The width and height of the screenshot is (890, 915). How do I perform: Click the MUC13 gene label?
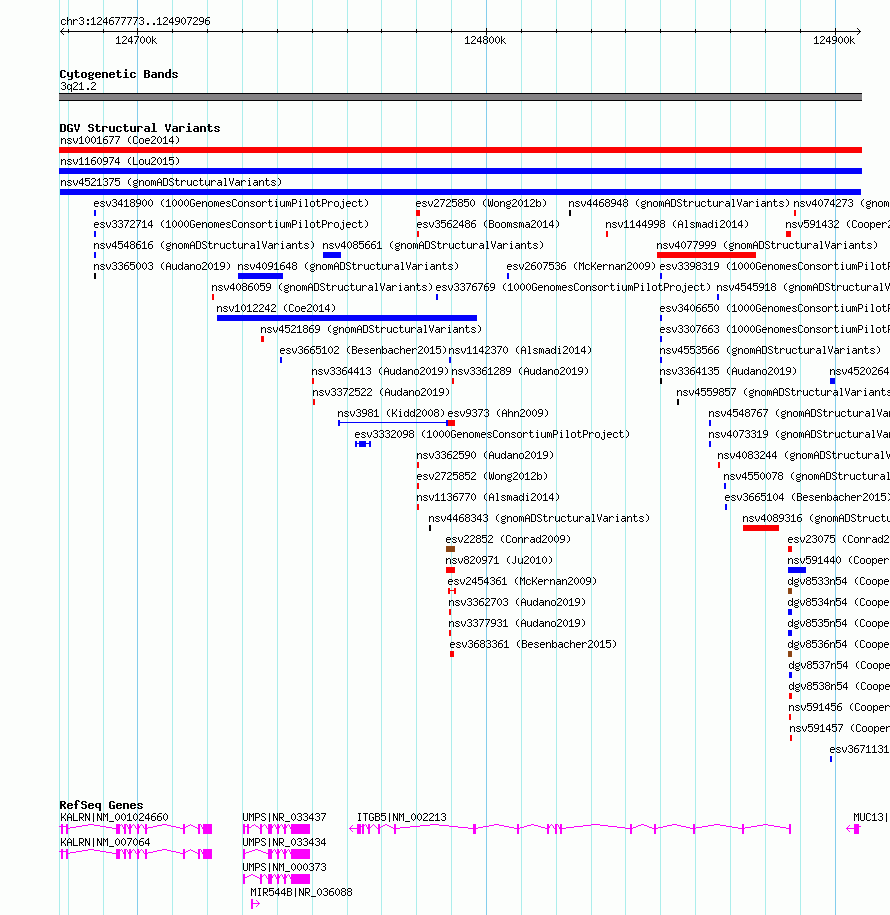pyautogui.click(x=871, y=817)
